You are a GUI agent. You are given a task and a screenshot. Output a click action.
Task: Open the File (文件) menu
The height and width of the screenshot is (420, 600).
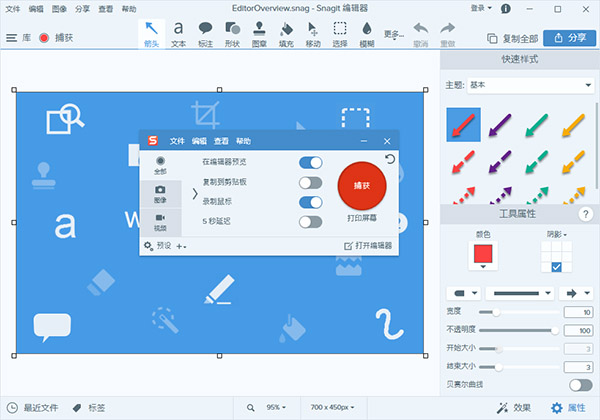[12, 9]
